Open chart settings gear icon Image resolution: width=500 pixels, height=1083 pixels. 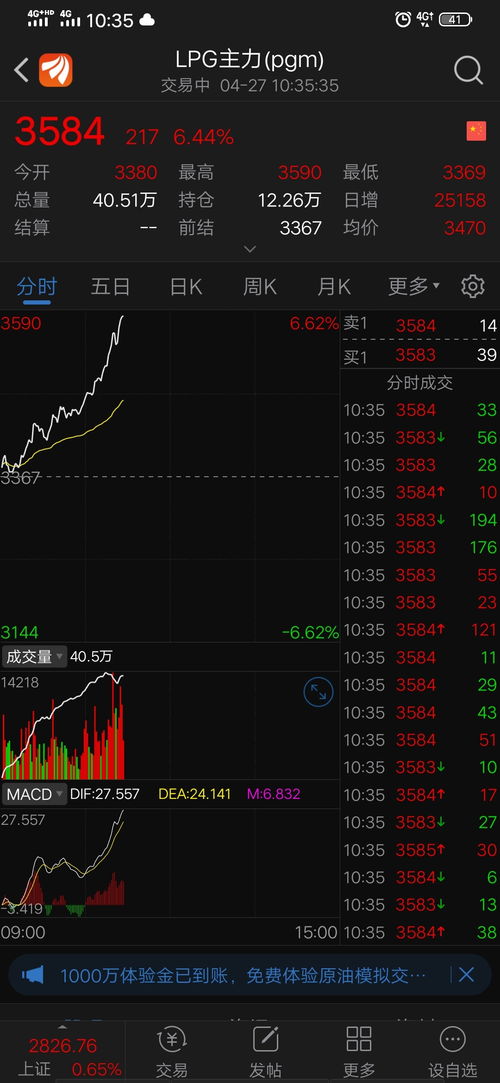pos(472,286)
